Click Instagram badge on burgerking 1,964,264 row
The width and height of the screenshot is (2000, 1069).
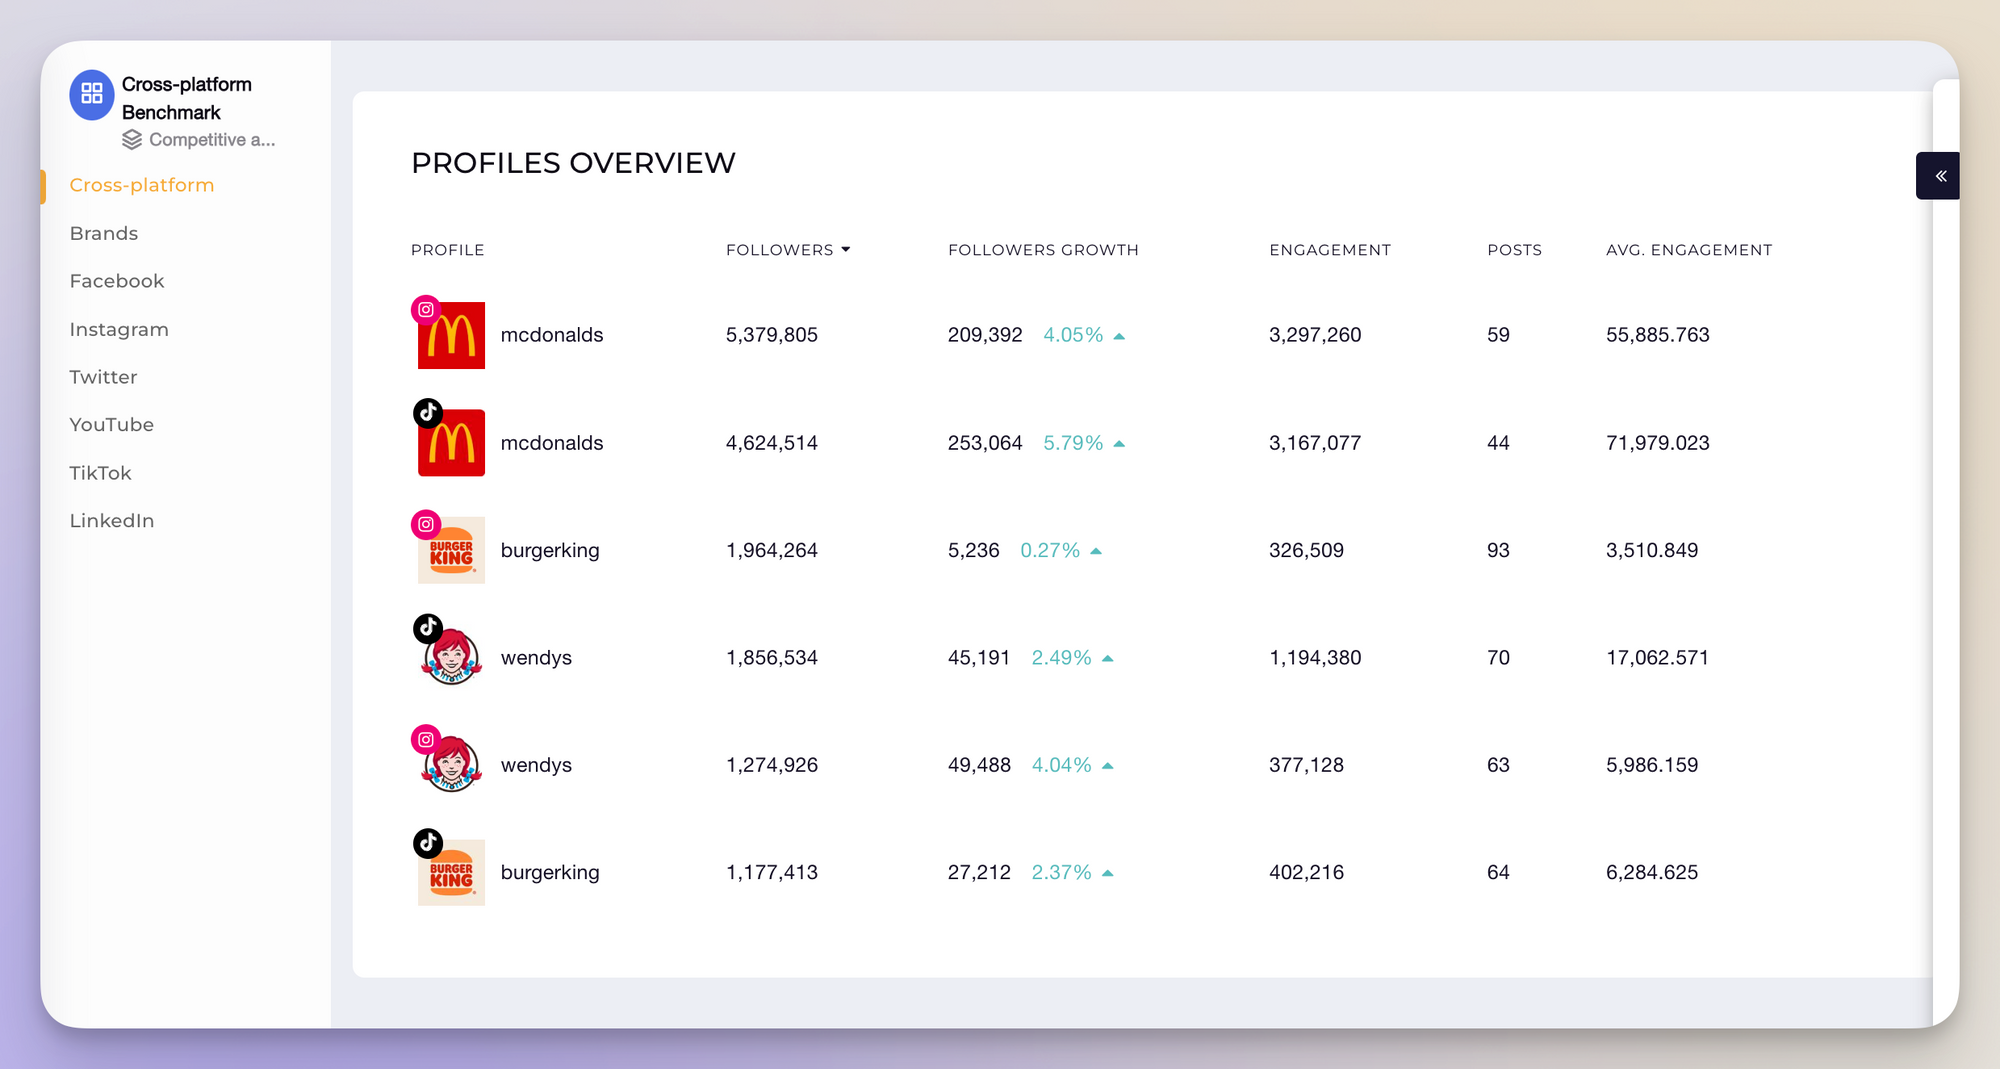pos(426,524)
